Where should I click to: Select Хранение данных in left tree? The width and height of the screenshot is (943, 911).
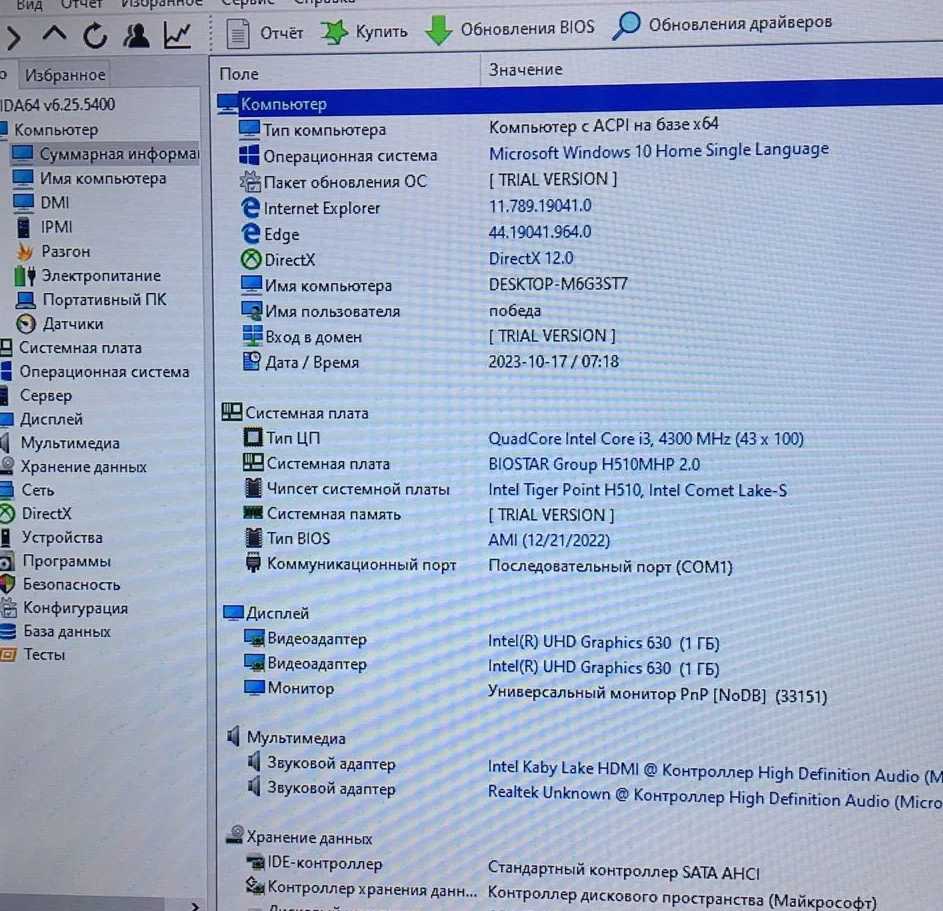click(x=73, y=466)
